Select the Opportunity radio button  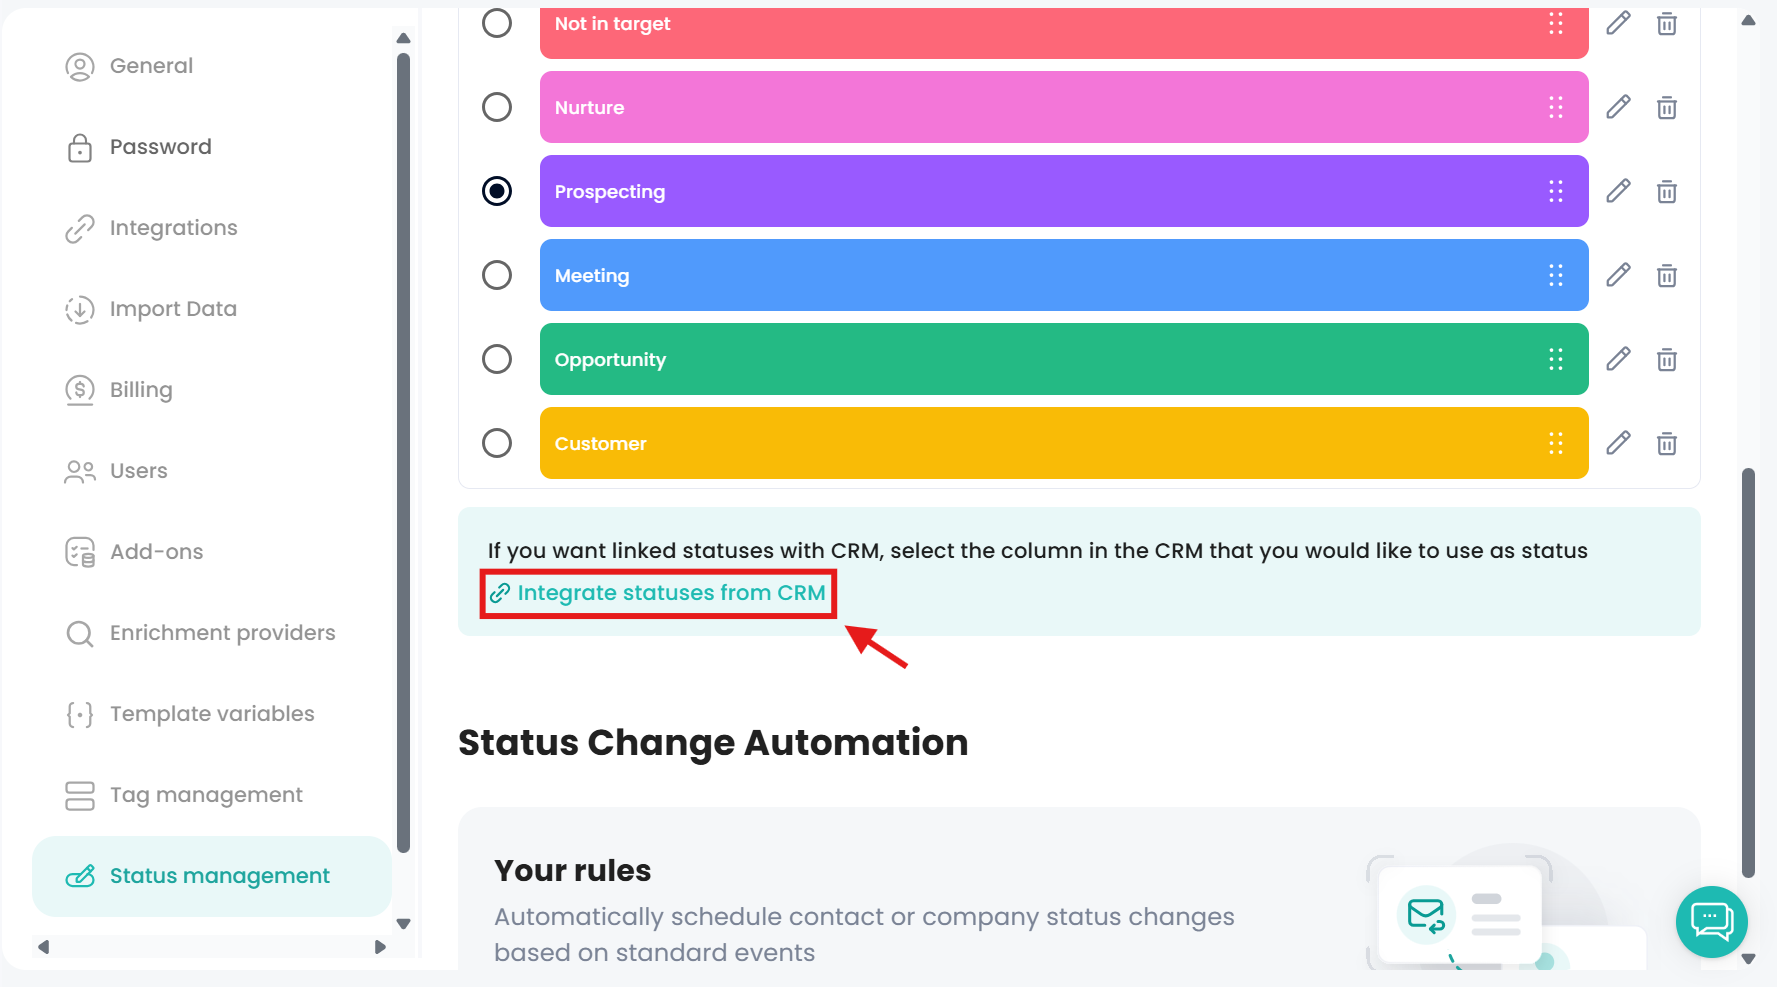coord(497,359)
